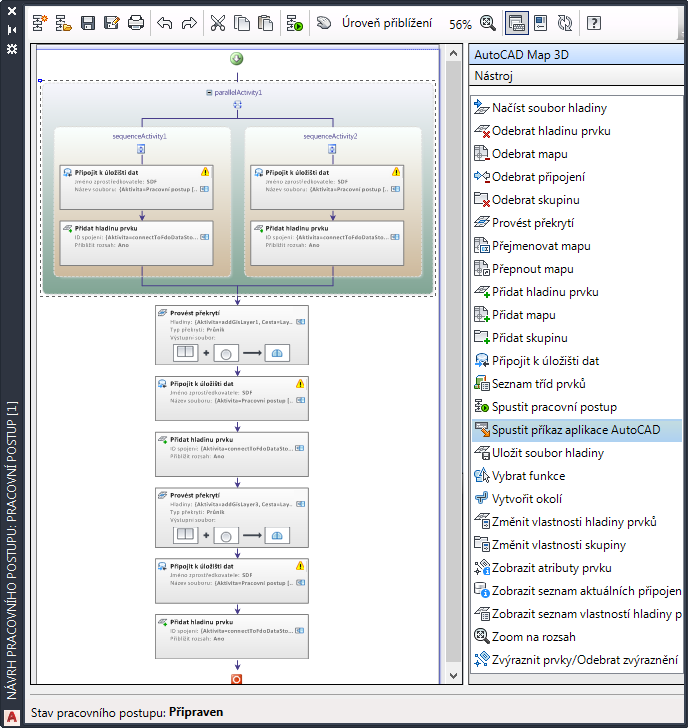Select the pan hand tool
Viewport: 688px width, 728px height.
[x=324, y=23]
